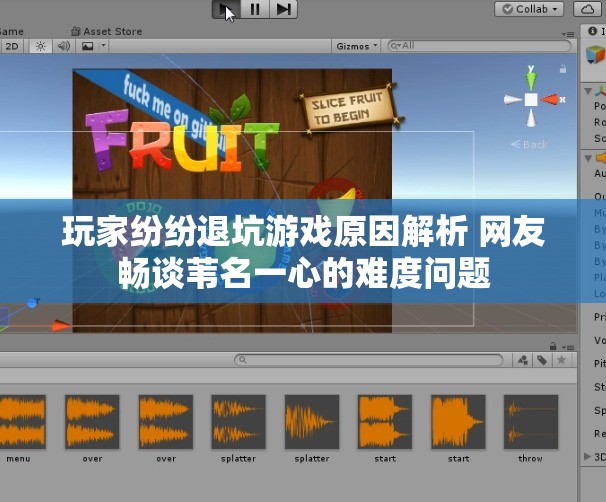Toggle the project panel lock icon

pos(553,346)
